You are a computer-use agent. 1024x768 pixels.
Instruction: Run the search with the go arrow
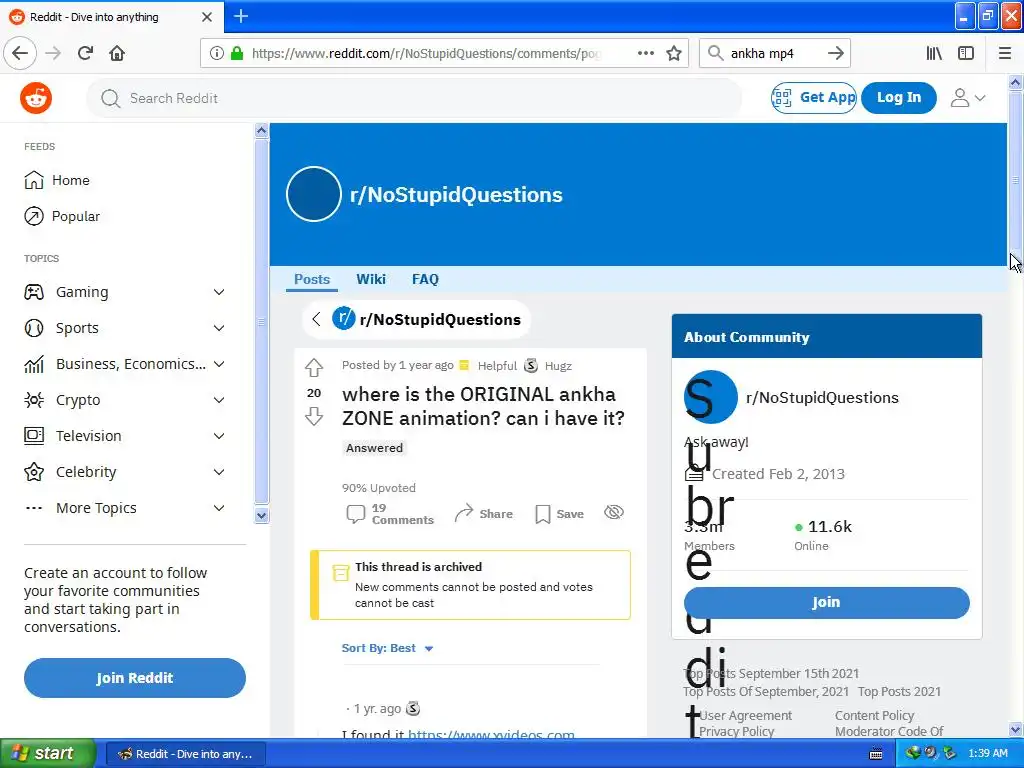pos(835,54)
